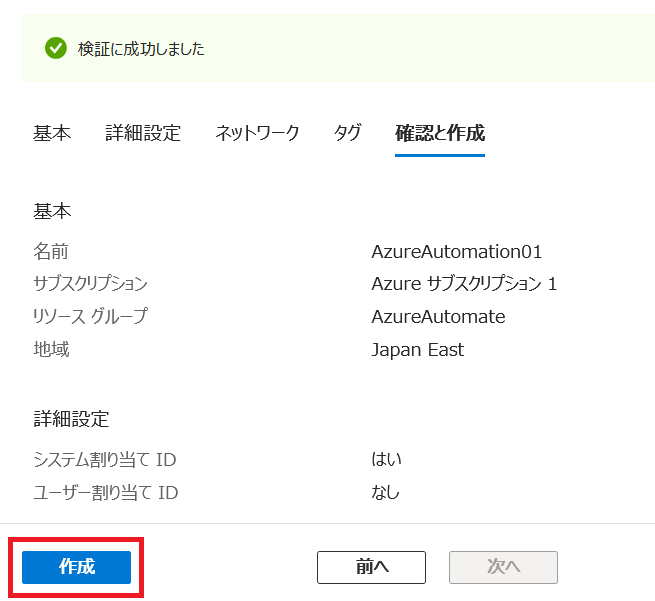This screenshot has height=601, width=655.
Task: Click the ユーザー割り当て ID value なし
Action: click(x=385, y=492)
